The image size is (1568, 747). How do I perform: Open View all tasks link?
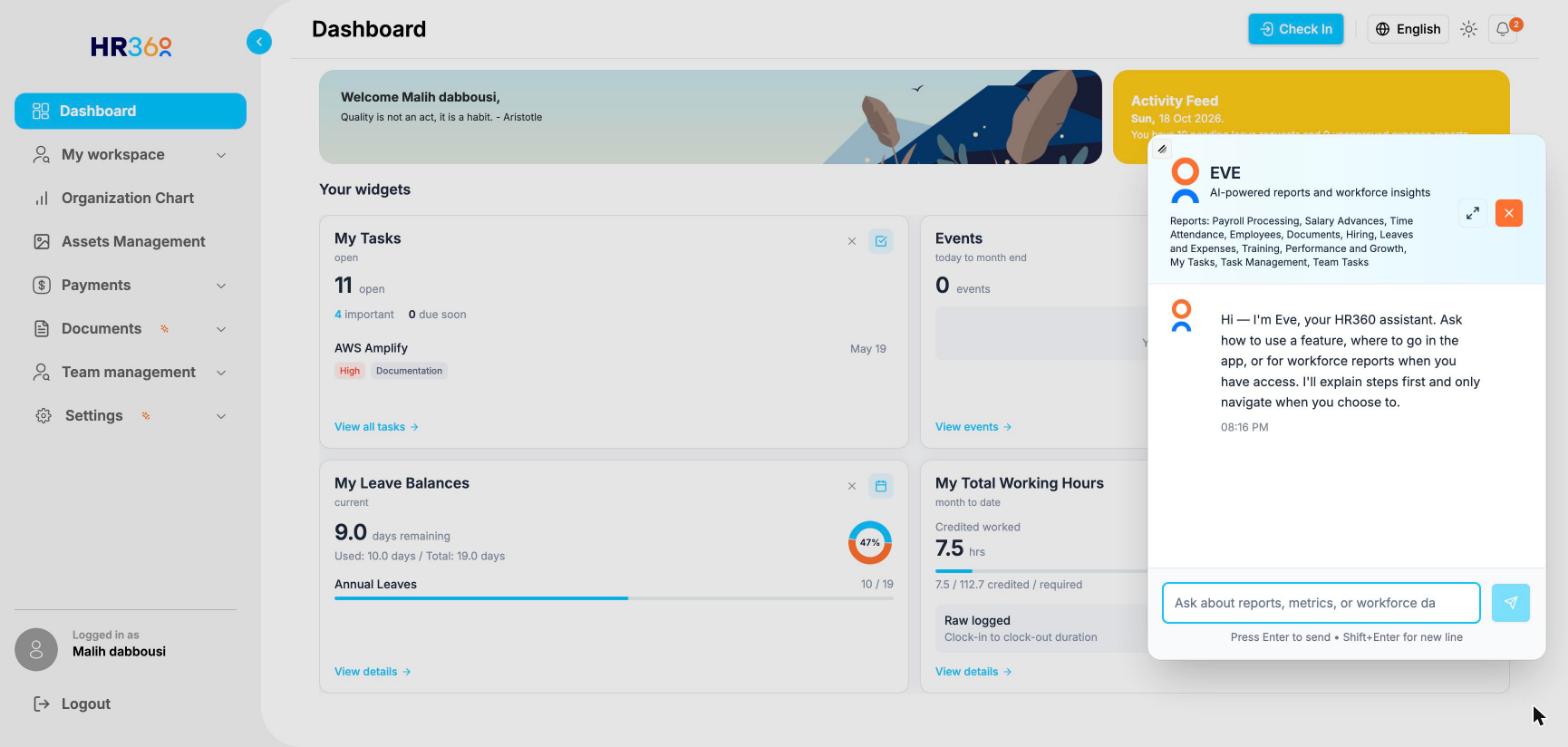pyautogui.click(x=376, y=427)
